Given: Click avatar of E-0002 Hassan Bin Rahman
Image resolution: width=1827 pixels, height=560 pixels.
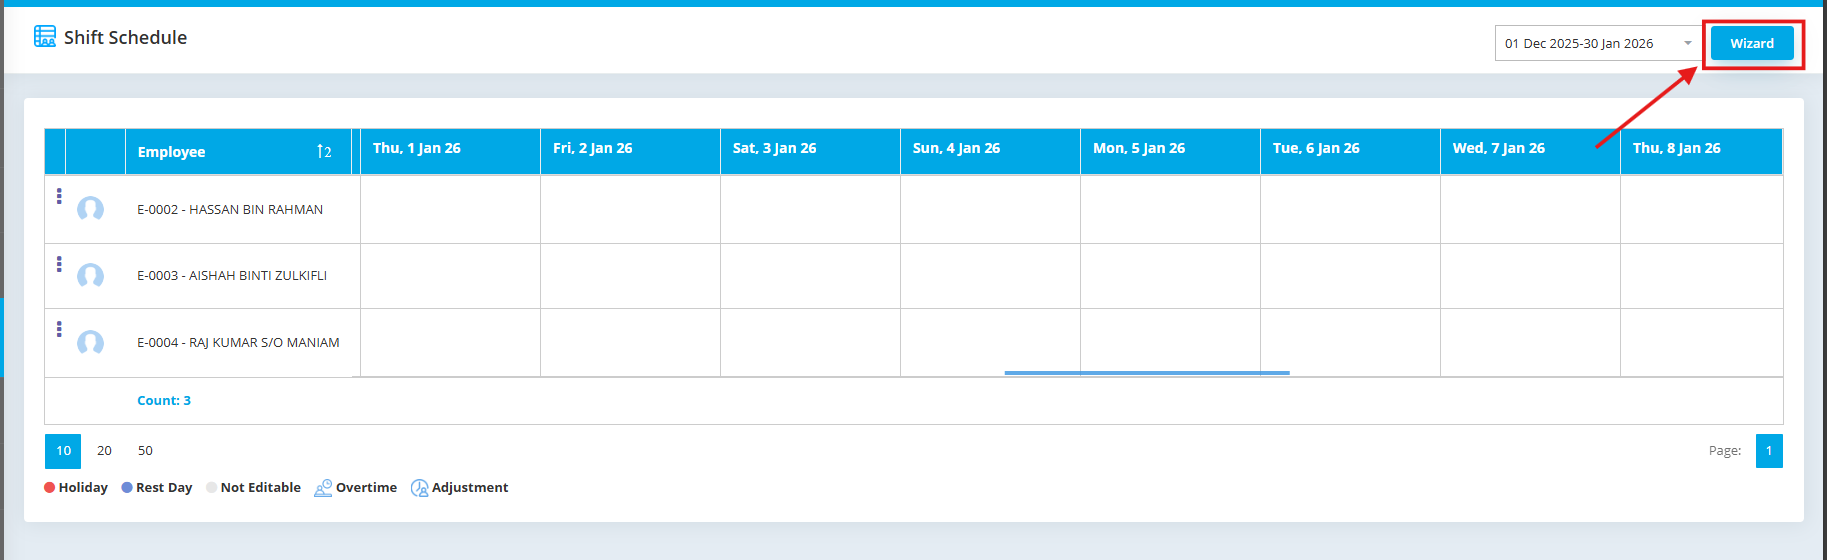Looking at the screenshot, I should 91,209.
